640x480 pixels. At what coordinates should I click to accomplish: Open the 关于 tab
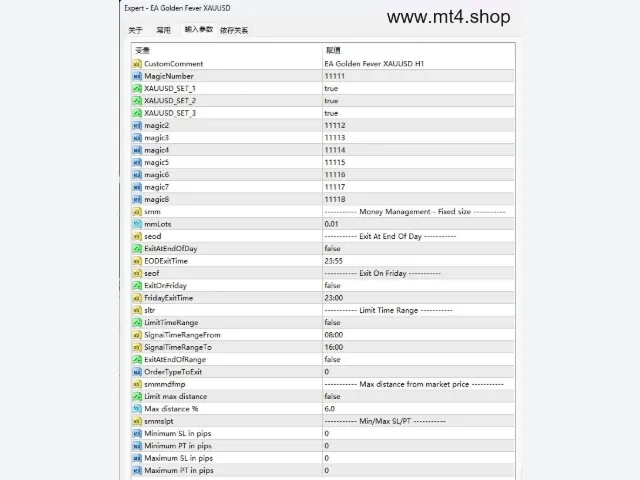click(135, 30)
